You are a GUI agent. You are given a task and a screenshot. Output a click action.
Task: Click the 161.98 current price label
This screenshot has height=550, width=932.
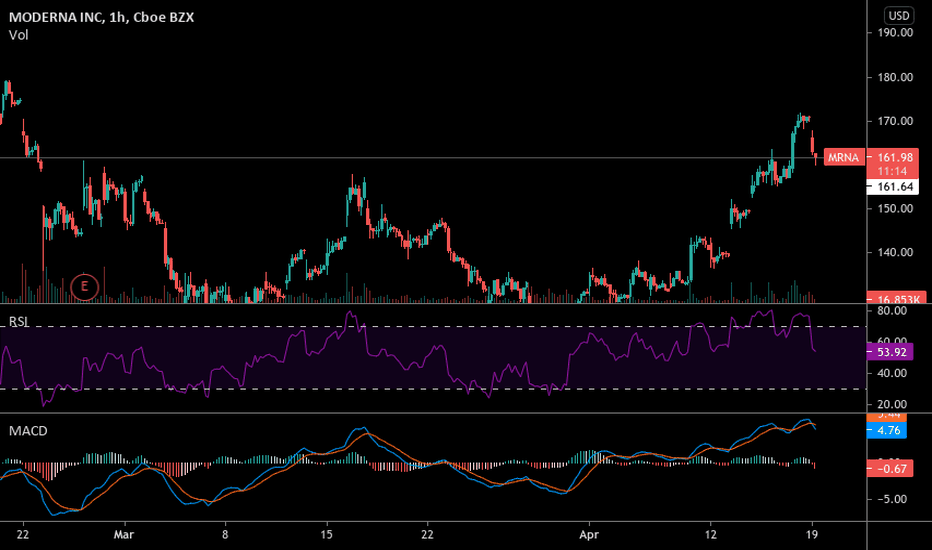click(x=895, y=158)
